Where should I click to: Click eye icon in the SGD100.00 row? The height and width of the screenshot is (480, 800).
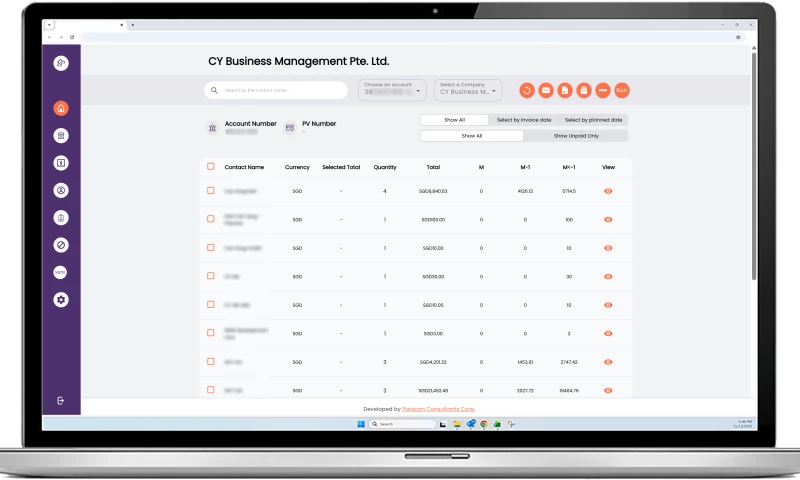(608, 220)
